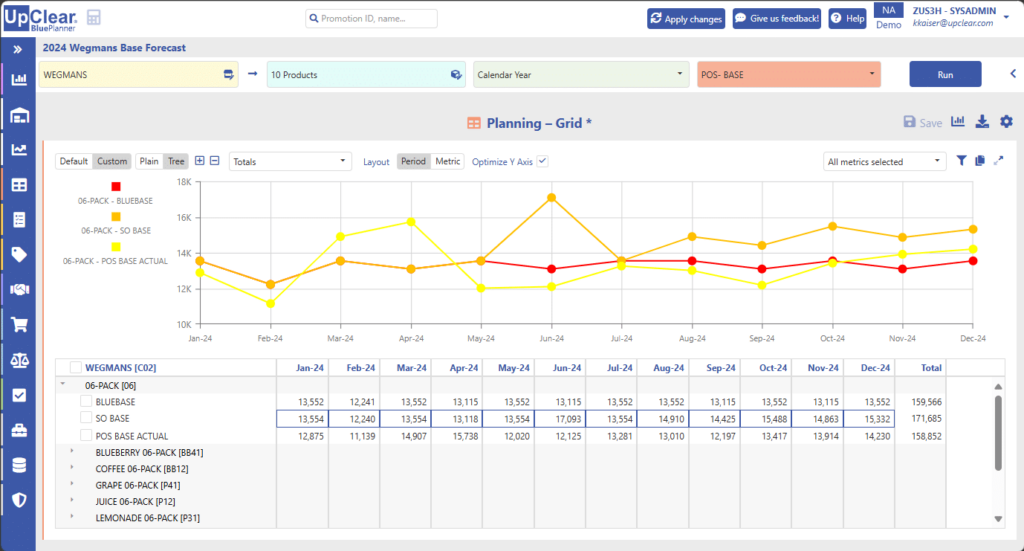The height and width of the screenshot is (551, 1024).
Task: Check the POS BASE ACTUAL row checkbox
Action: click(x=86, y=435)
